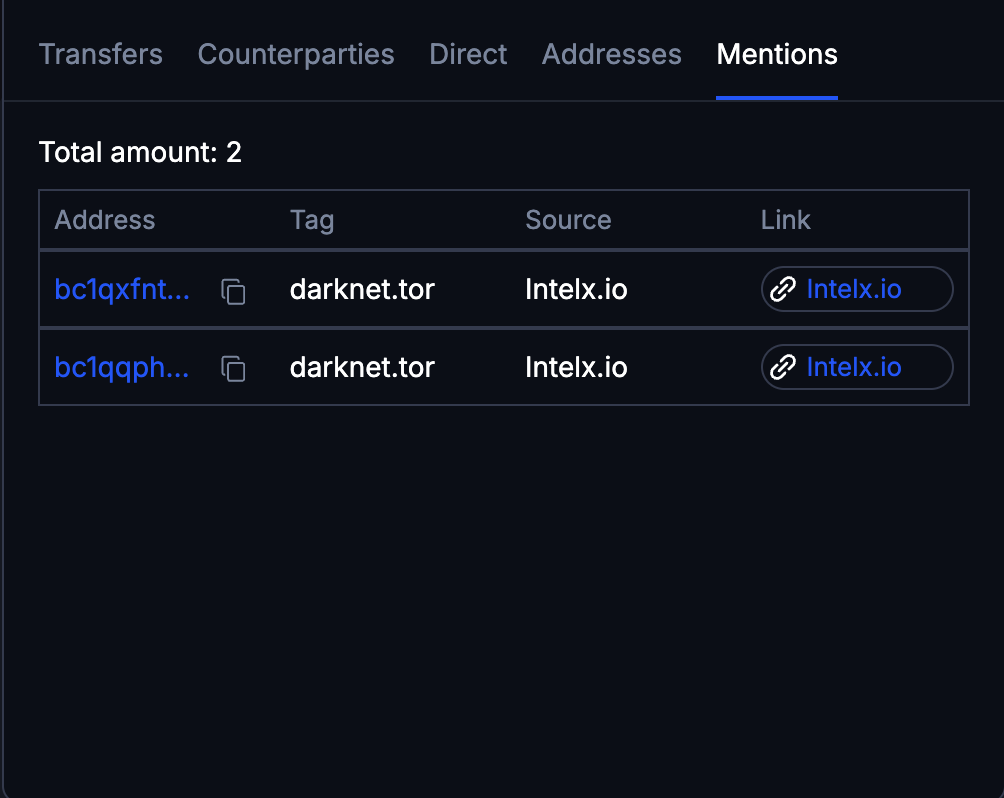Click the Tag column header
1004x798 pixels.
312,219
